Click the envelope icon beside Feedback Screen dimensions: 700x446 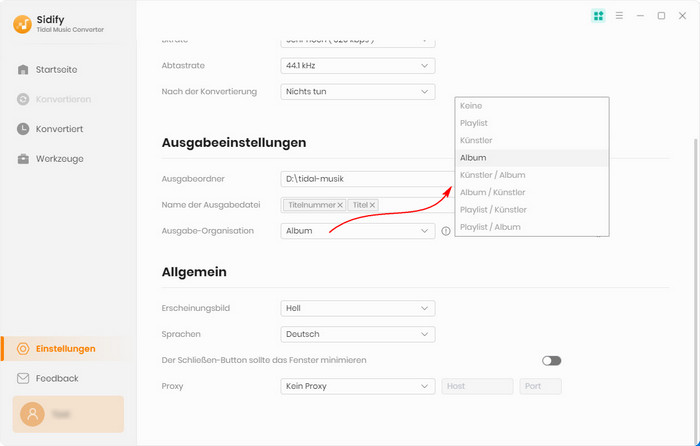23,379
